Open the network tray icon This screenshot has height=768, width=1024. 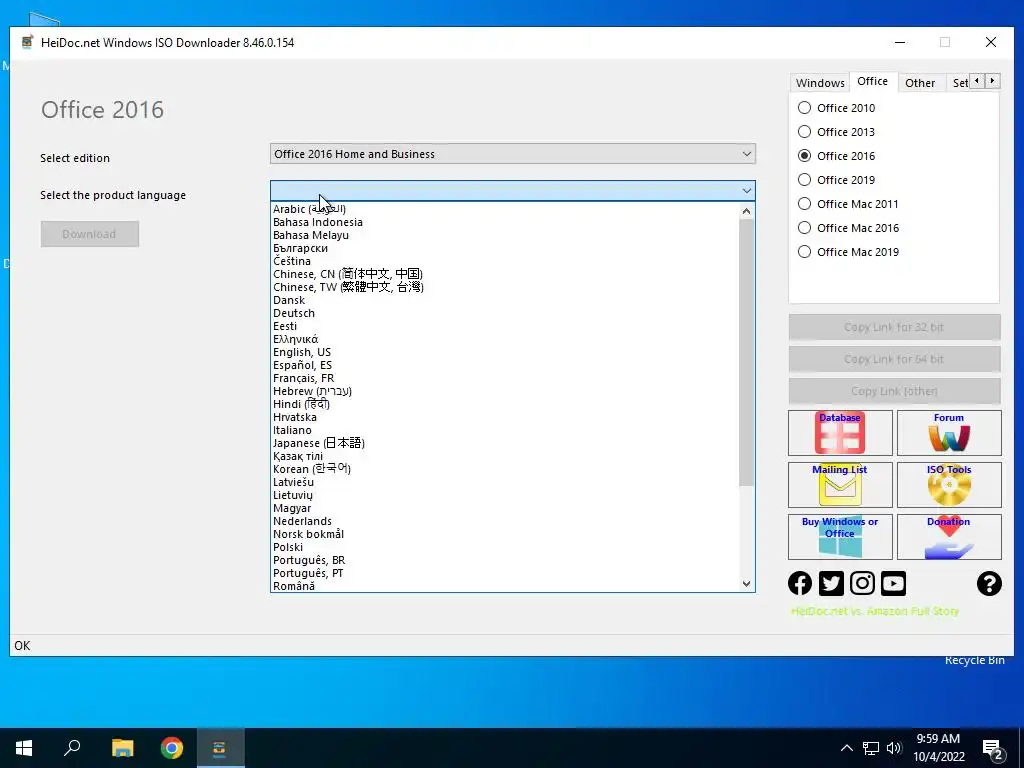(x=871, y=748)
